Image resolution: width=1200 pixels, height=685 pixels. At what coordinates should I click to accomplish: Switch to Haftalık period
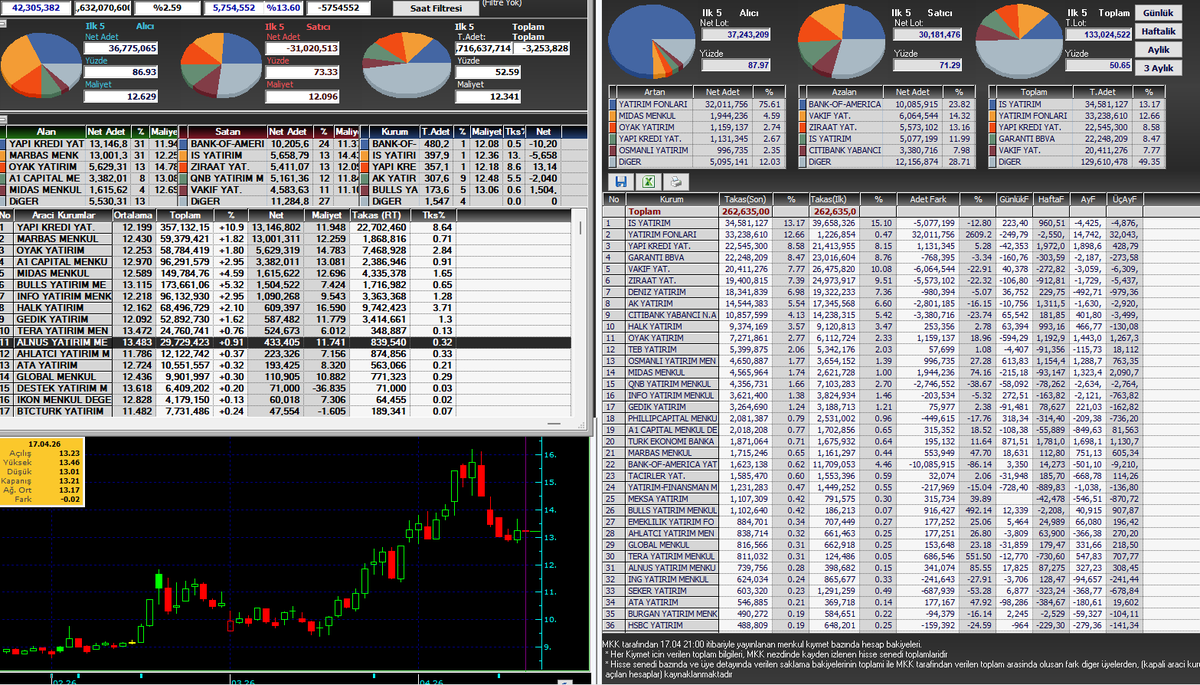click(1157, 31)
